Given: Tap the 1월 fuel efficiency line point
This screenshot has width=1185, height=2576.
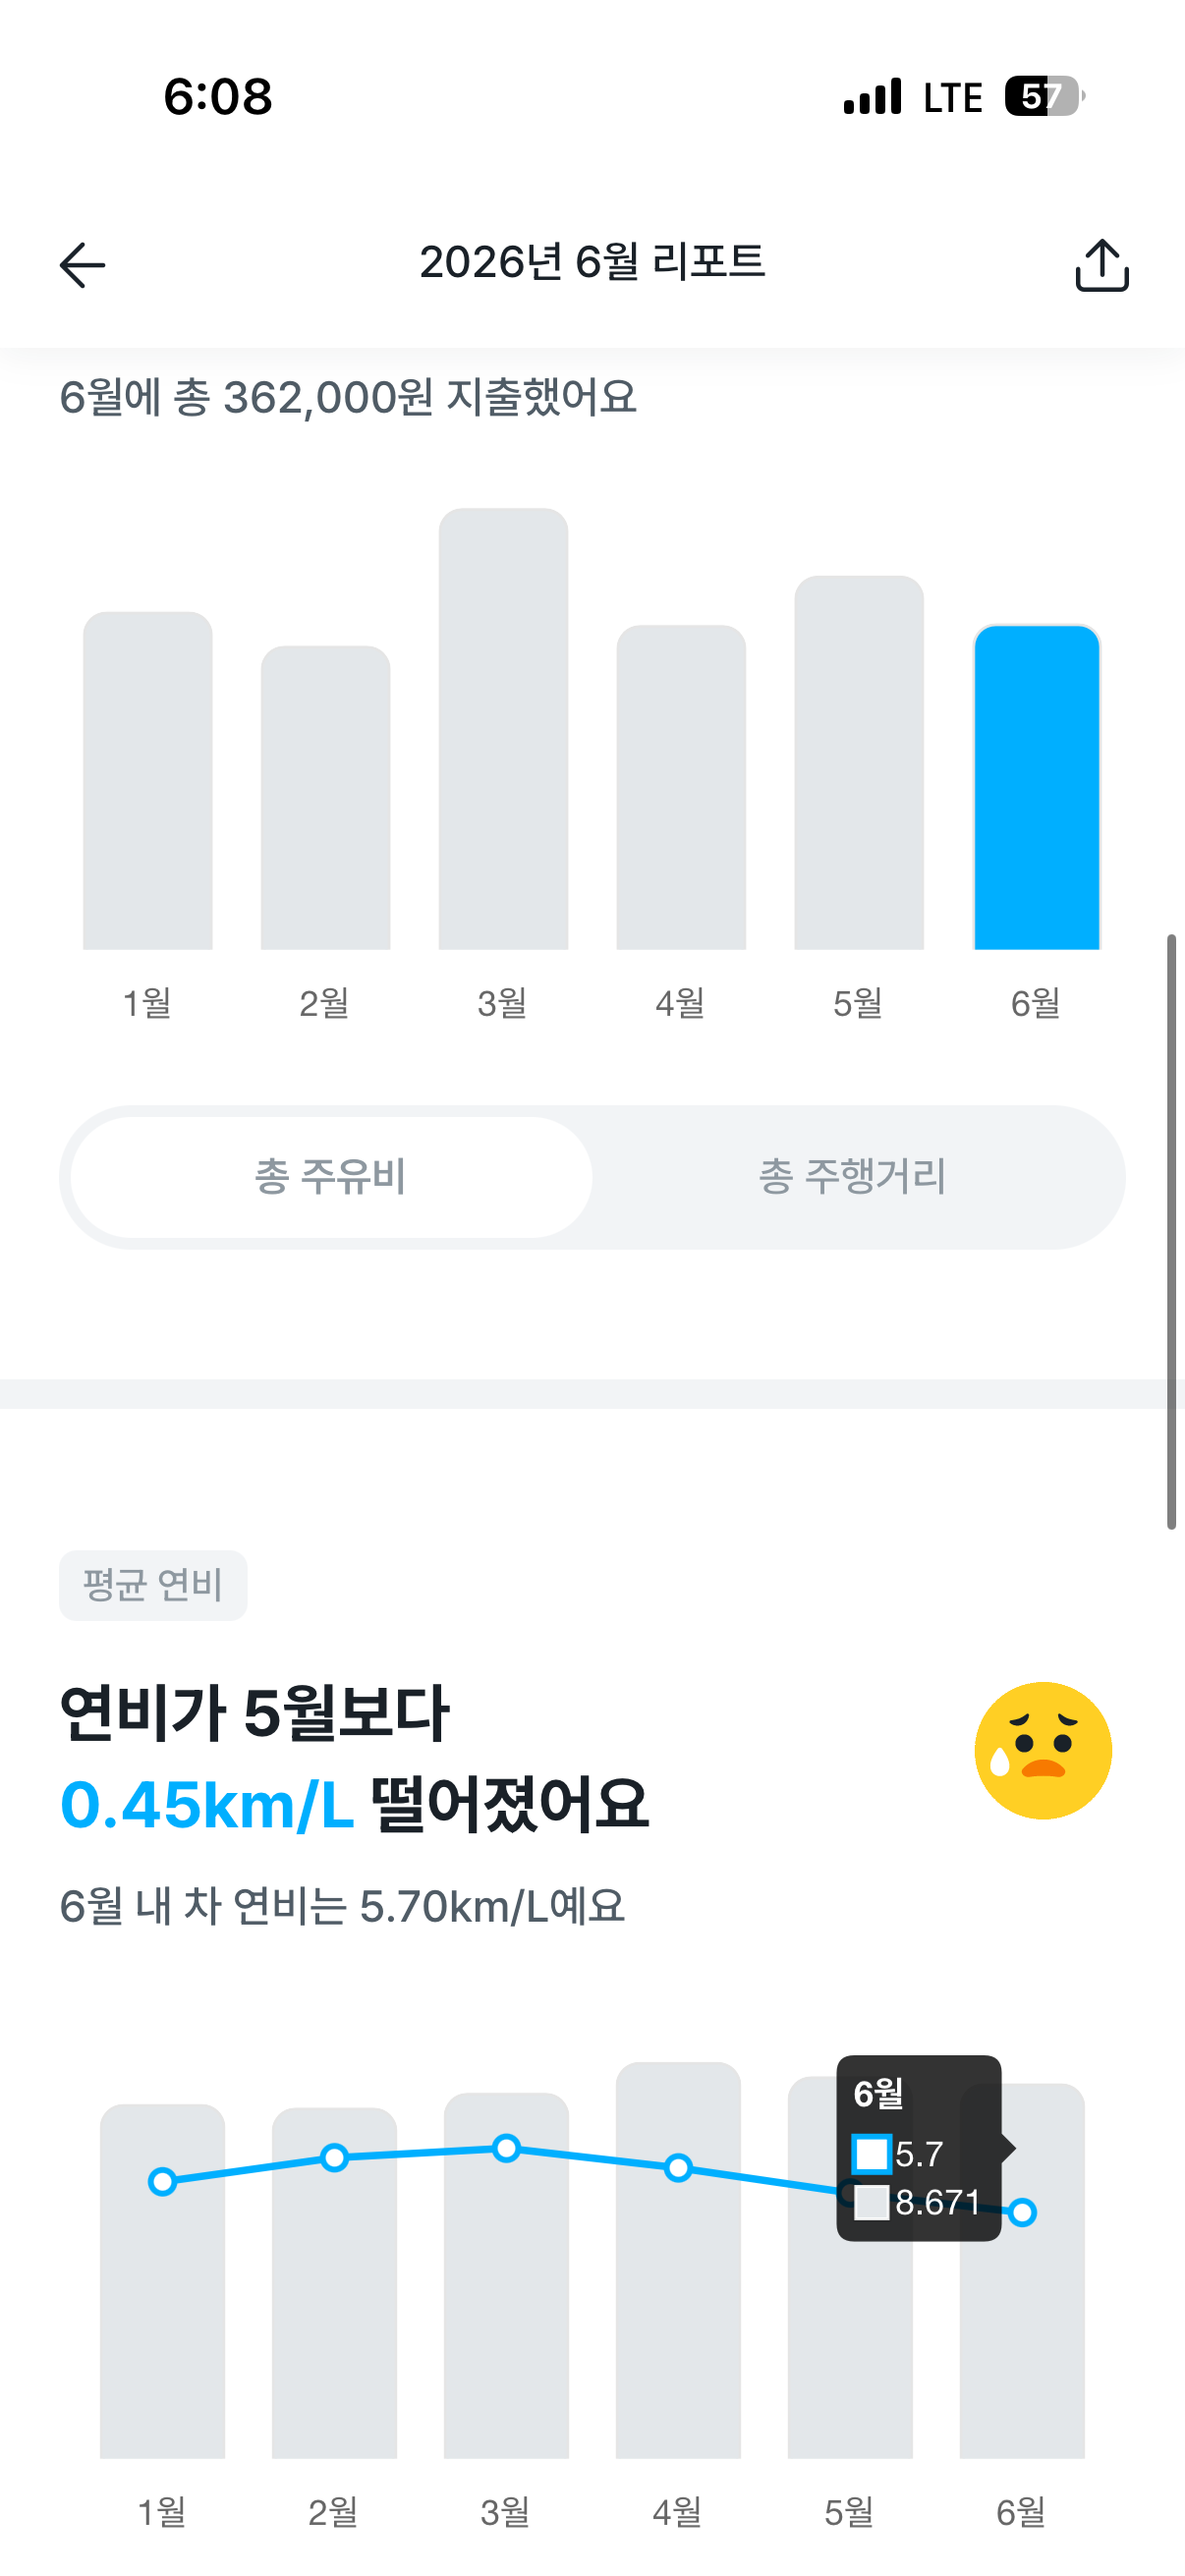Looking at the screenshot, I should (162, 2181).
